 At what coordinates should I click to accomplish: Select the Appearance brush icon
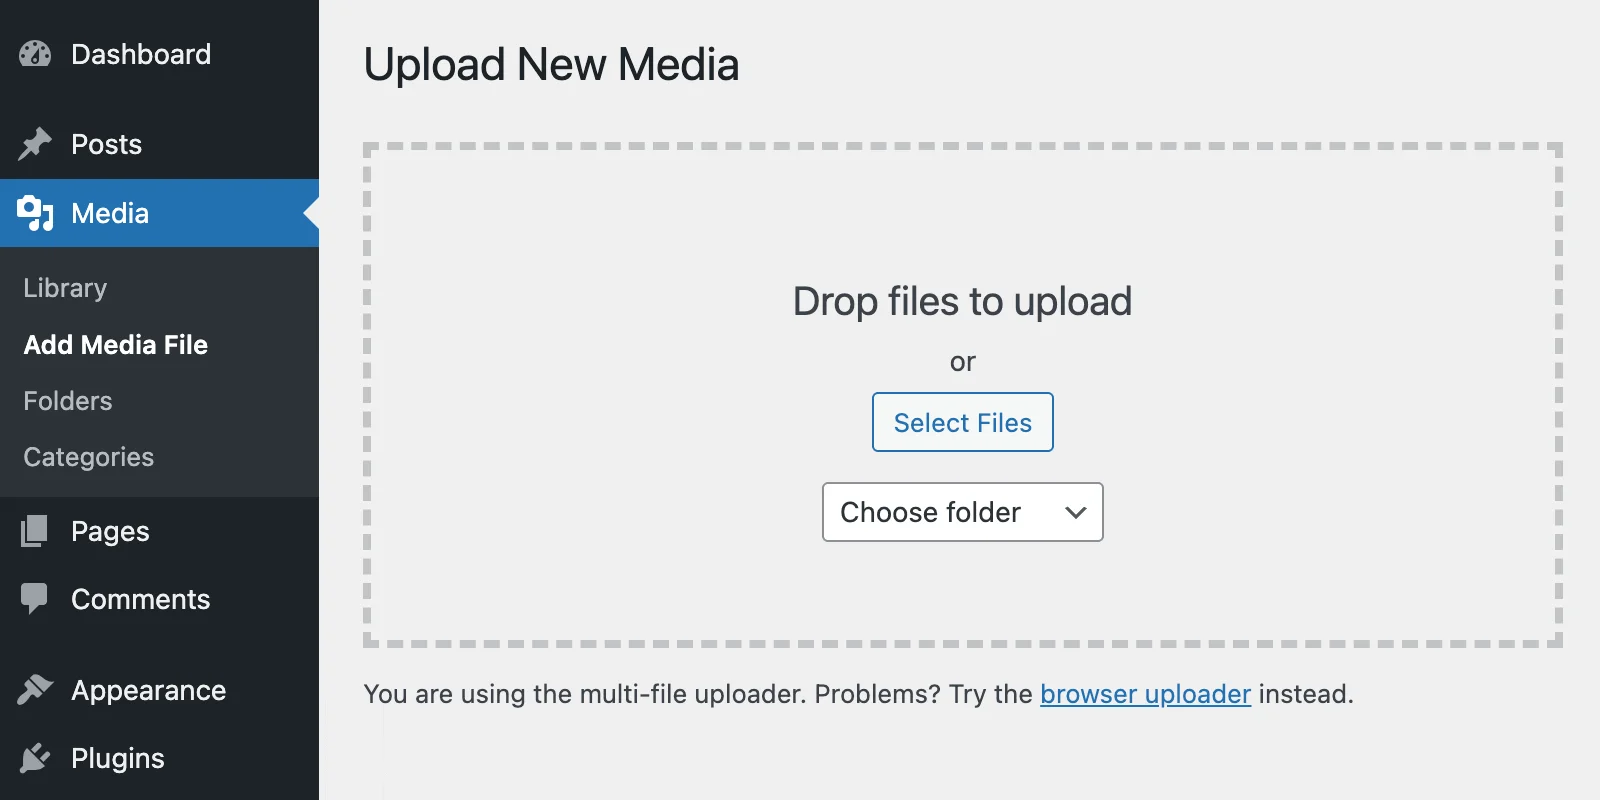point(33,690)
